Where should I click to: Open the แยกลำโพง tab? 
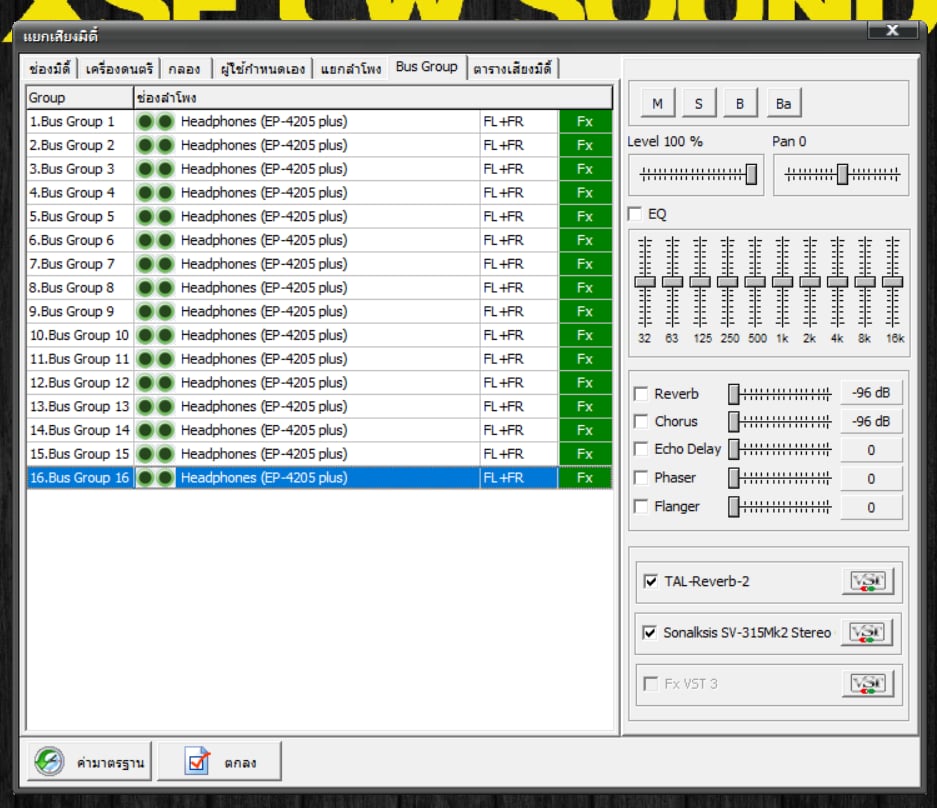pyautogui.click(x=350, y=69)
